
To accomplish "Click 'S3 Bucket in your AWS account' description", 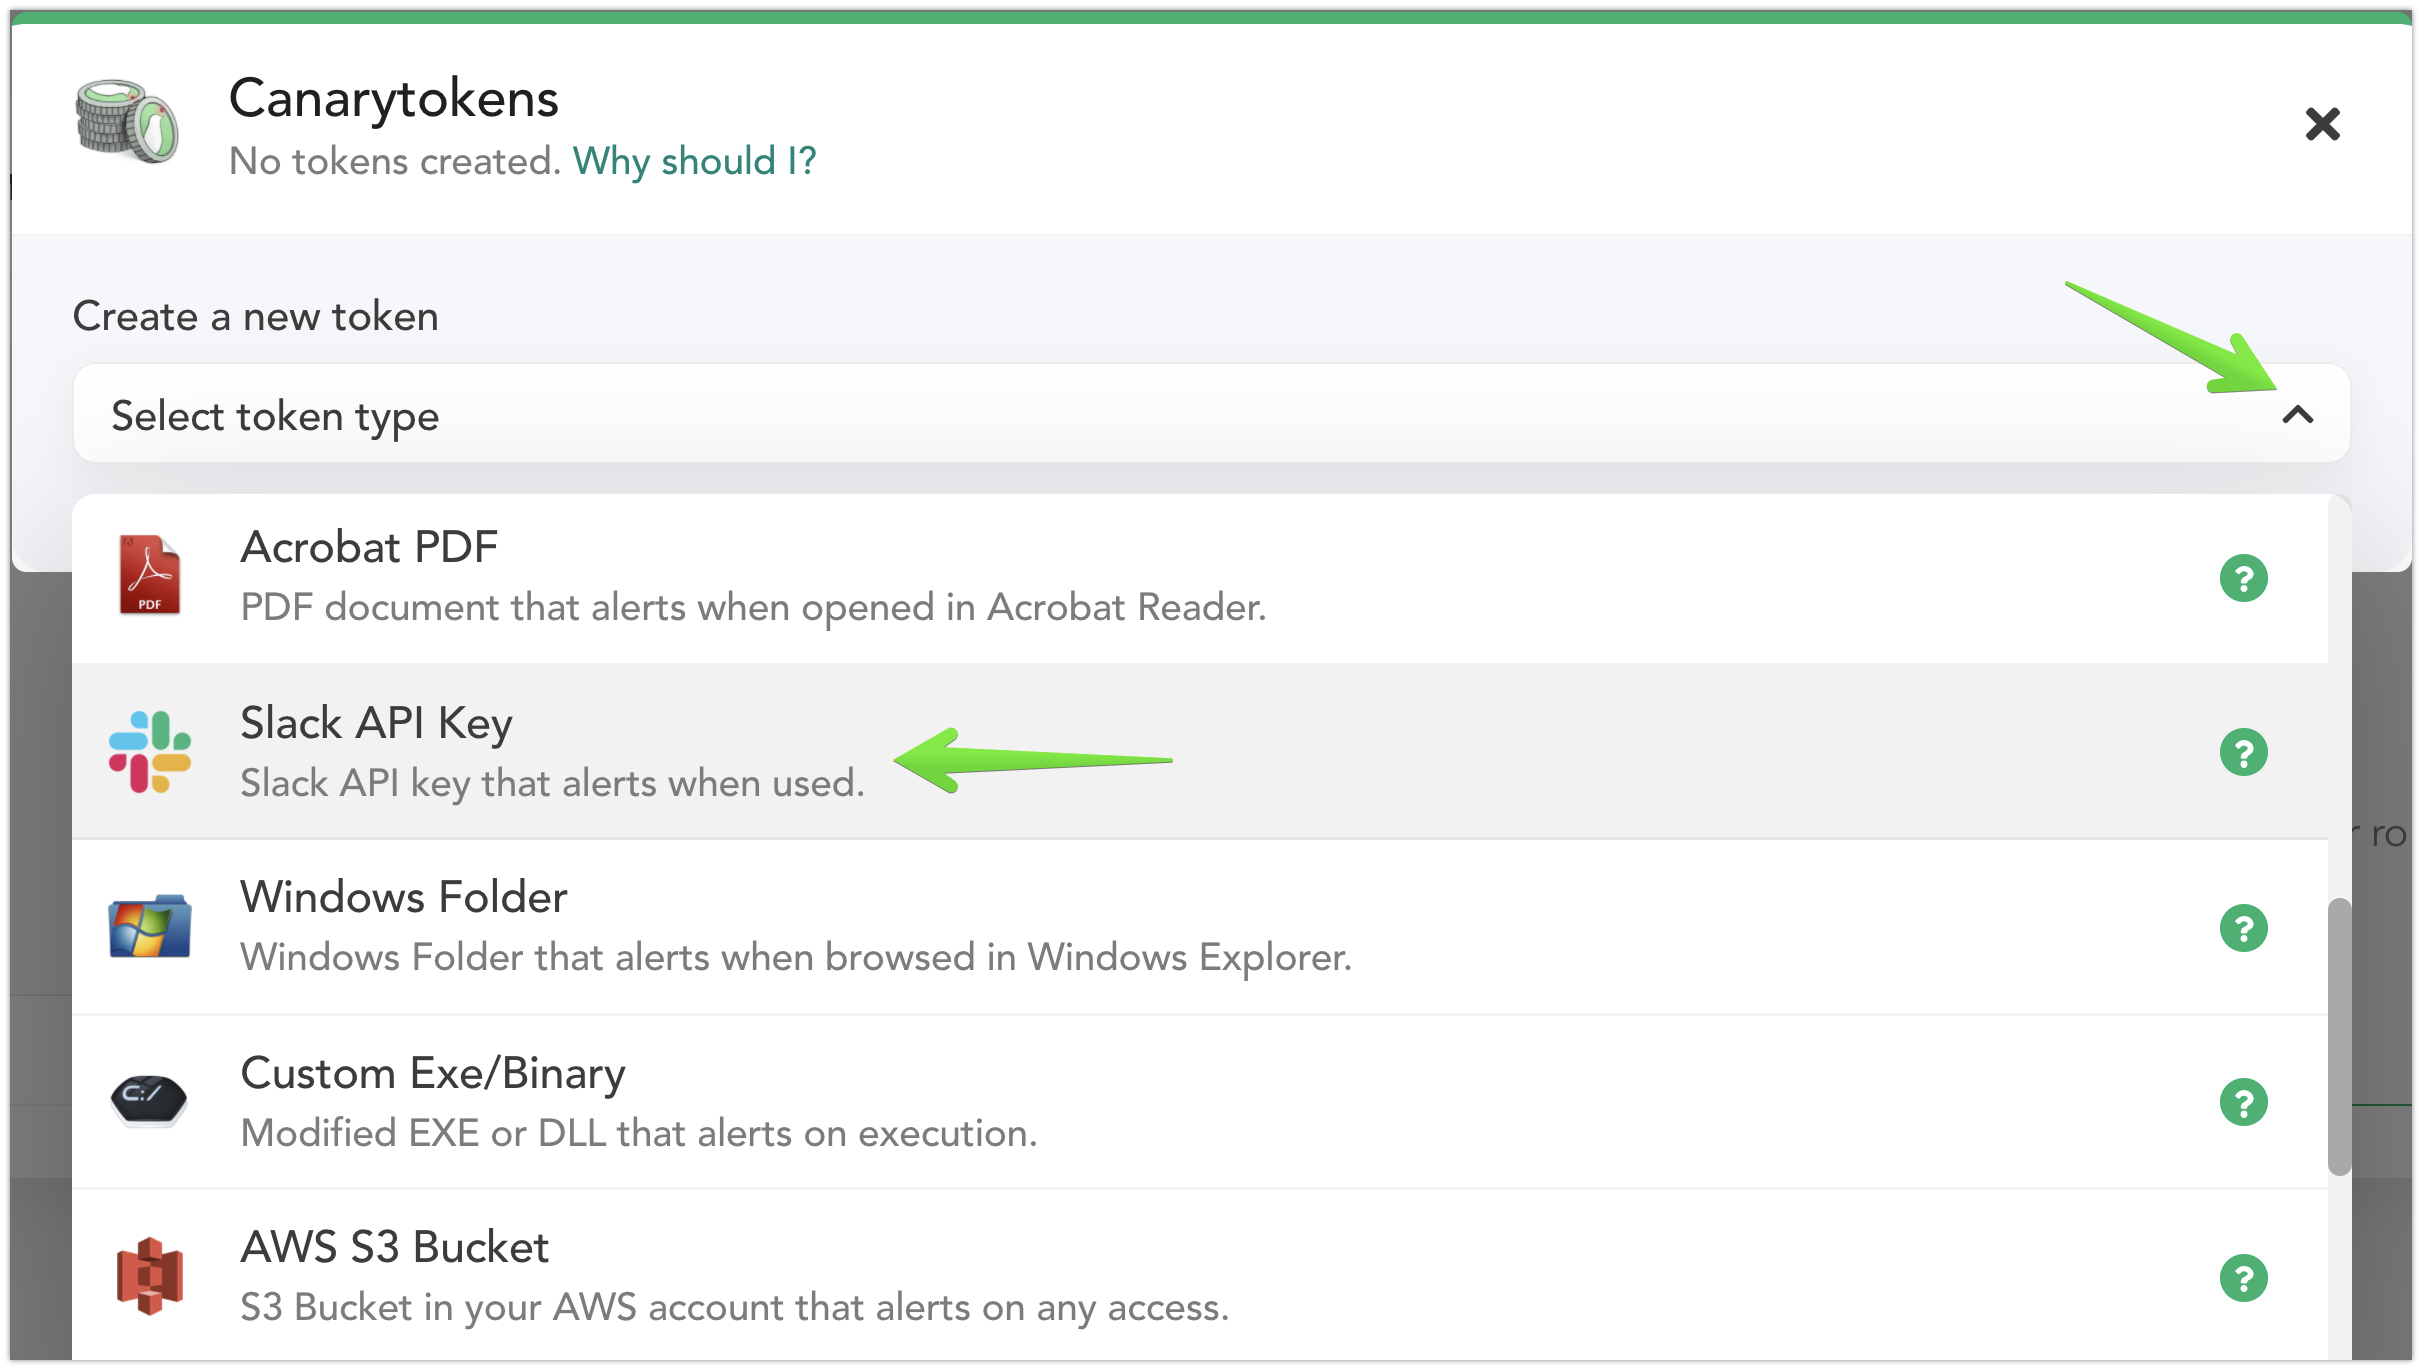I will pyautogui.click(x=735, y=1307).
